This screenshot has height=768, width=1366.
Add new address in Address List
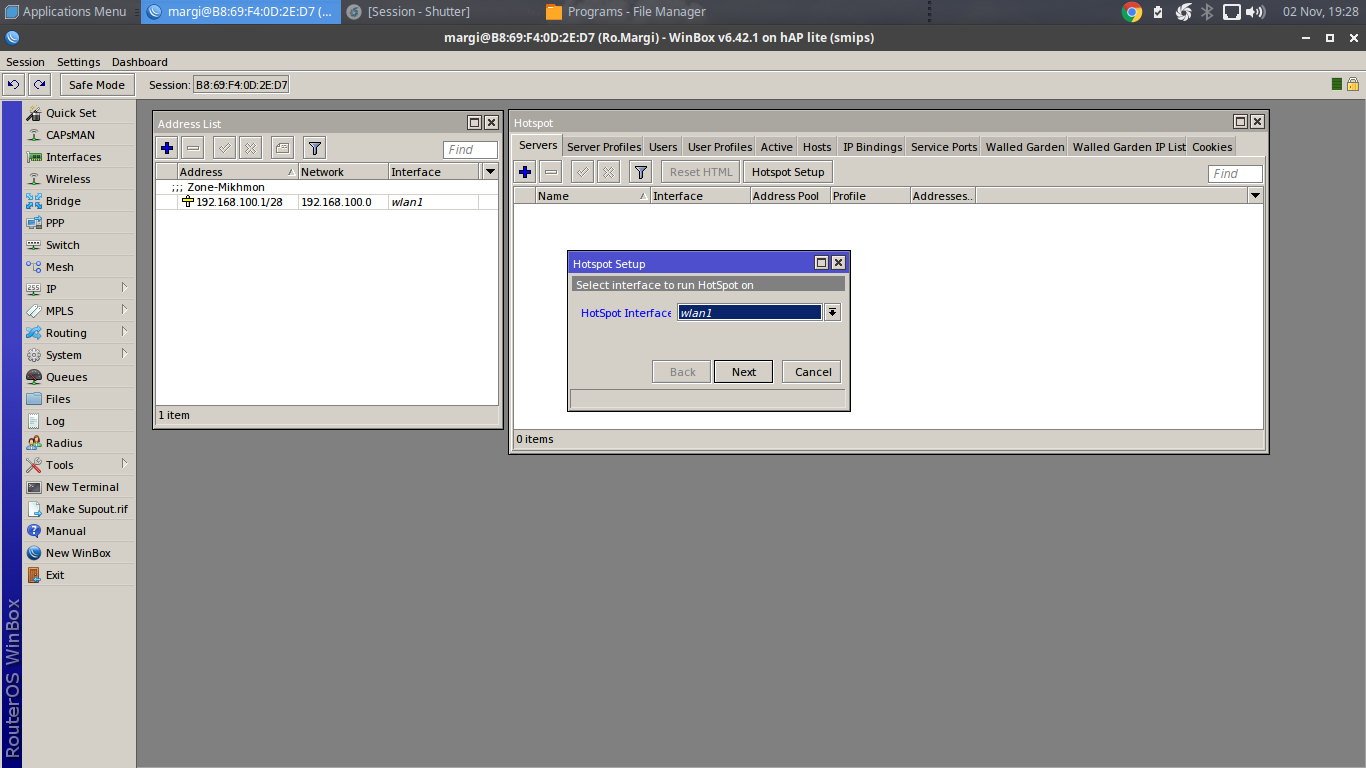167,148
